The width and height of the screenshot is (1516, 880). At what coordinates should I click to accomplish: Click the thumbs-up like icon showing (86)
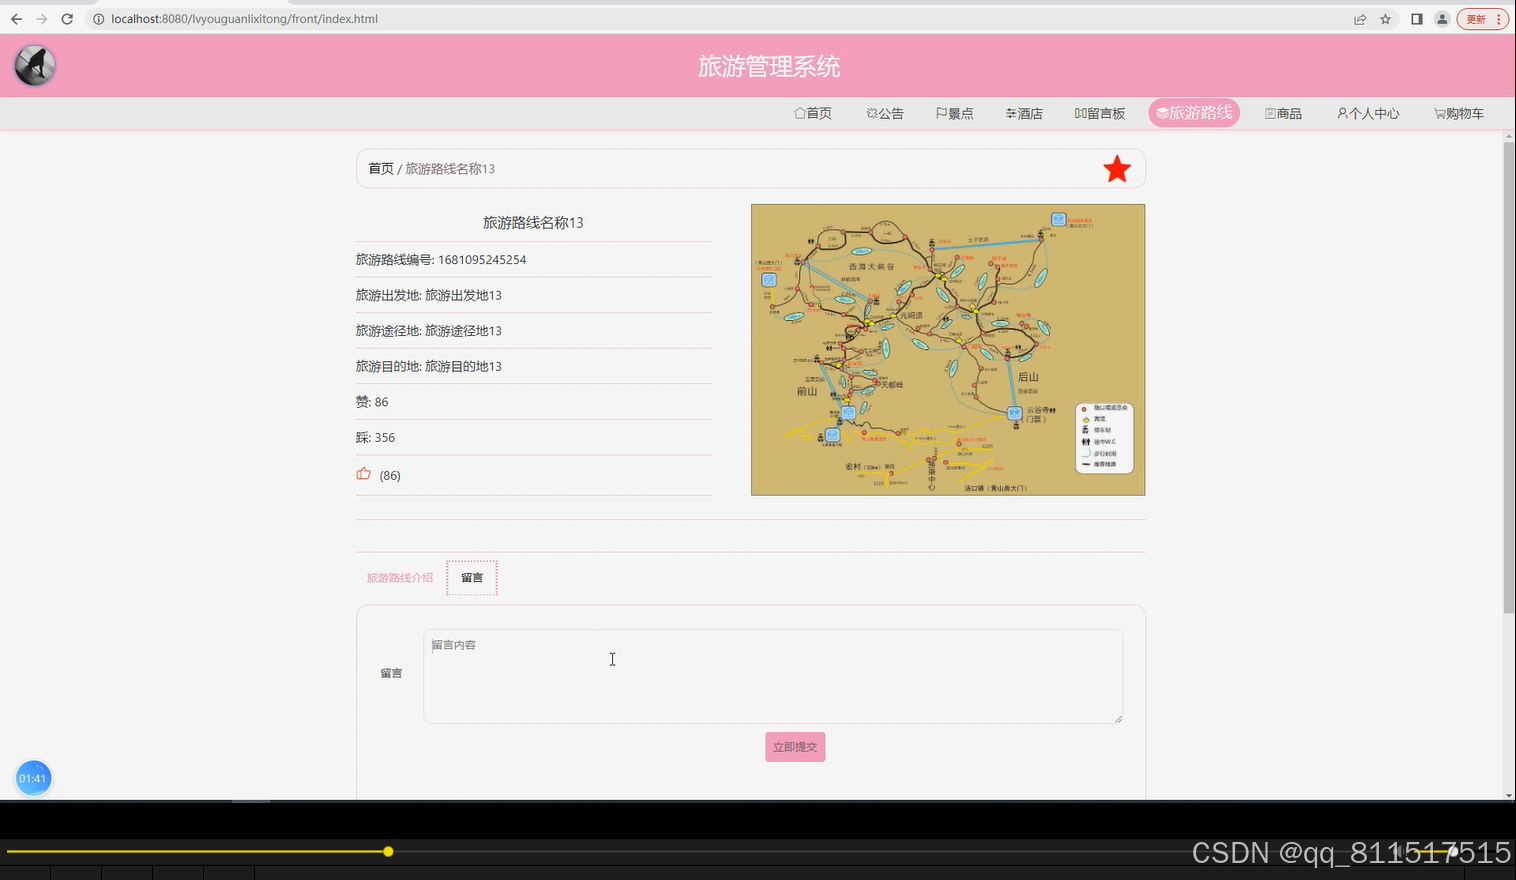[x=363, y=473]
